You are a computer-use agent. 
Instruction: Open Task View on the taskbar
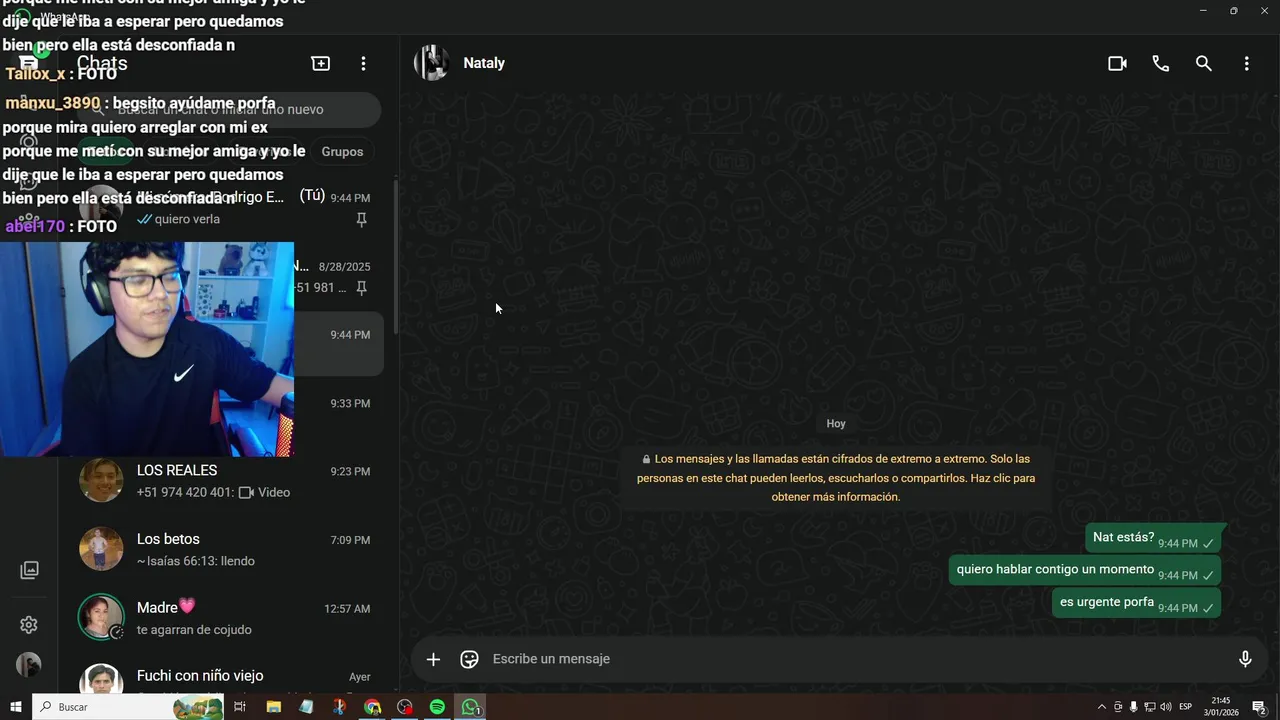coord(240,707)
